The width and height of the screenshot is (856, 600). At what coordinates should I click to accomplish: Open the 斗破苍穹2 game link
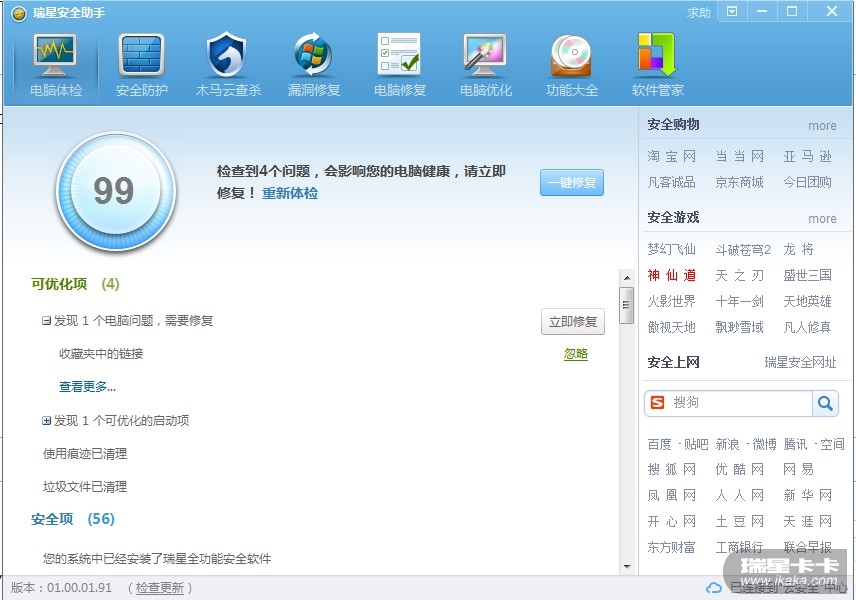pos(743,249)
